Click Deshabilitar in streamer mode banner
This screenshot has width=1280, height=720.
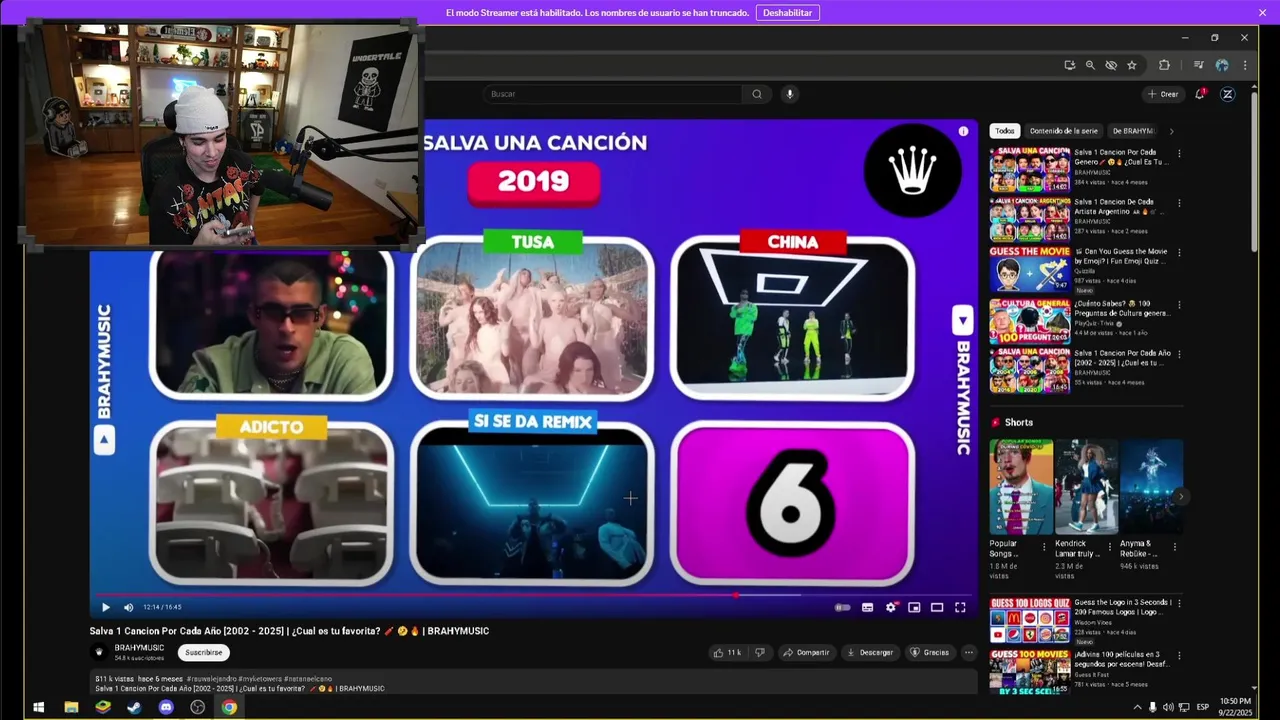point(788,12)
